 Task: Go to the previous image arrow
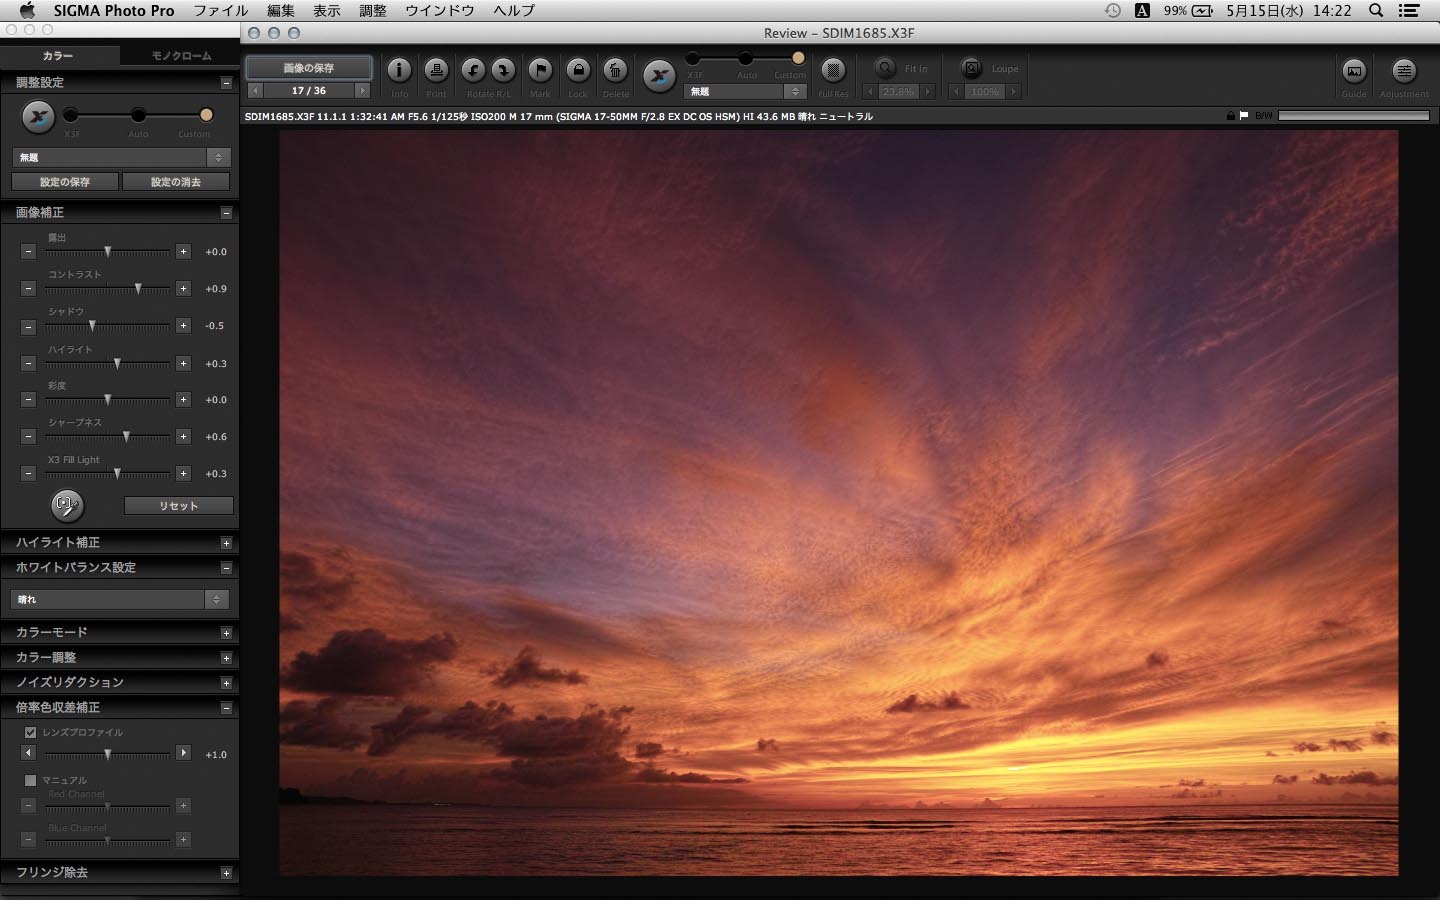click(256, 90)
